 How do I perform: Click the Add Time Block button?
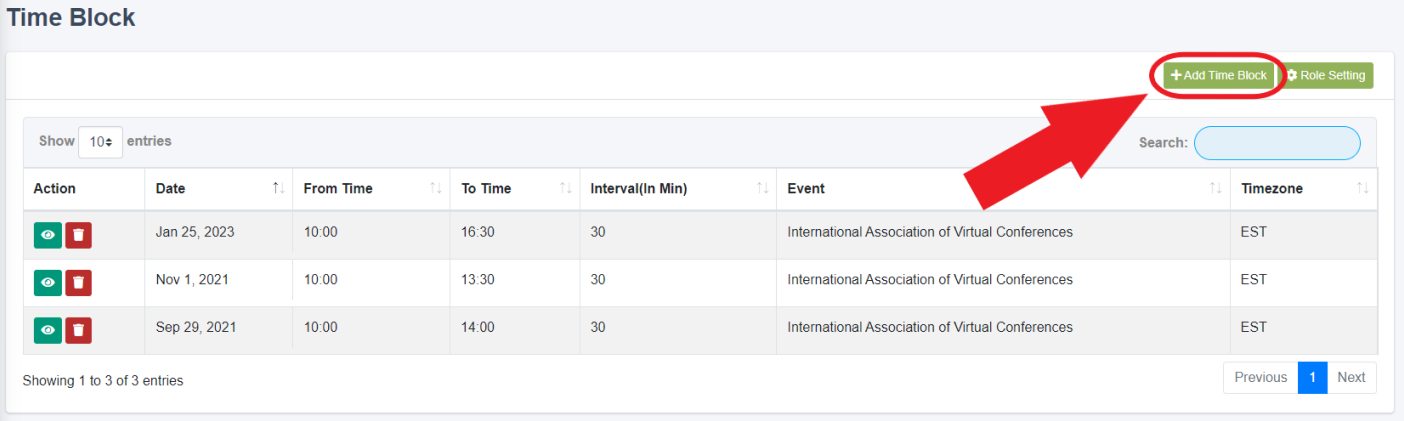(1219, 75)
